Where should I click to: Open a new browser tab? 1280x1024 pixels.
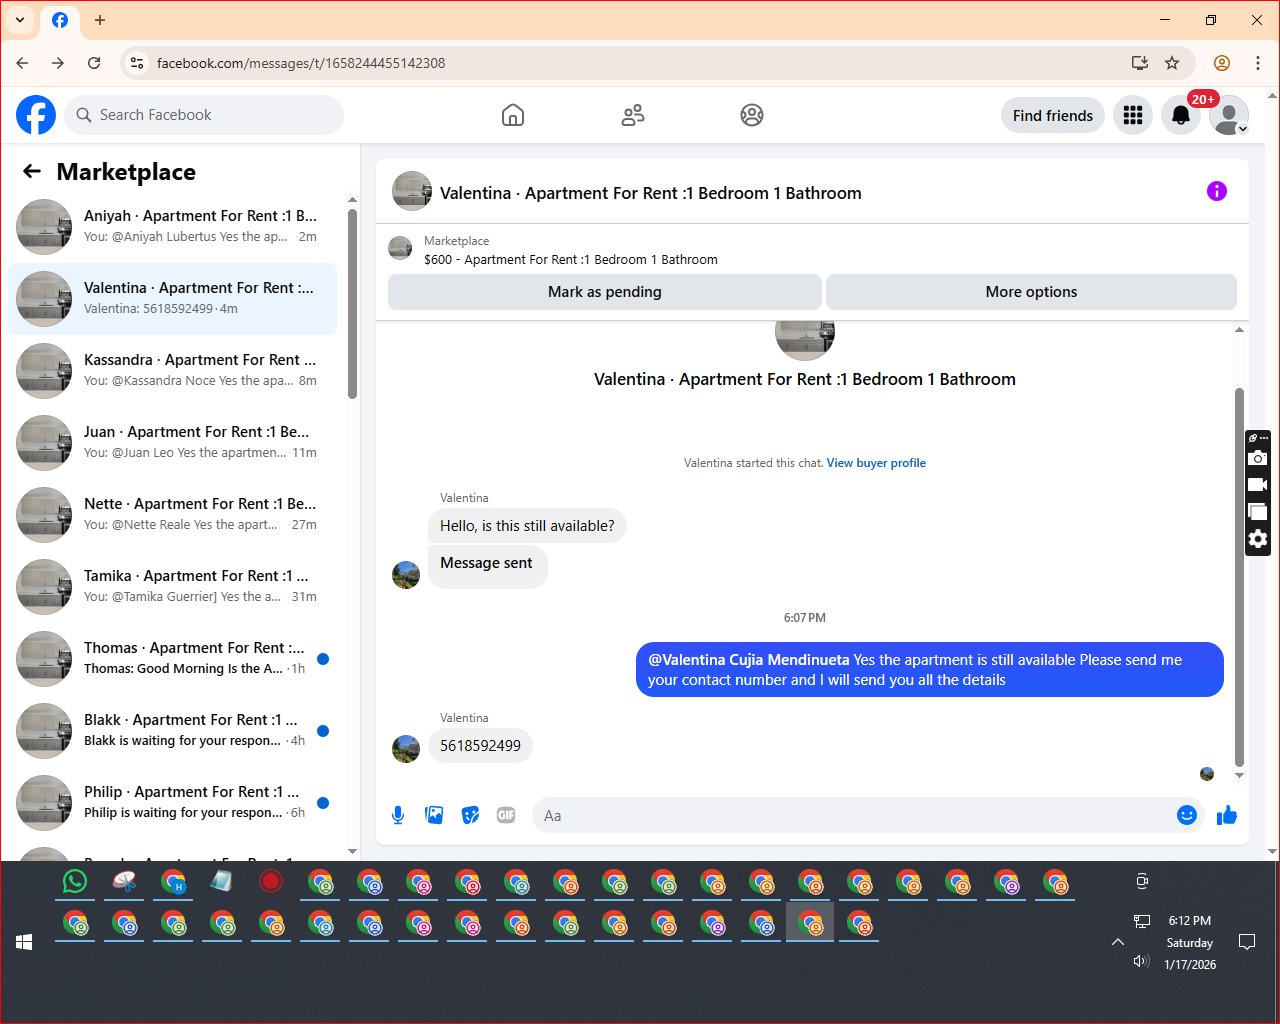[100, 20]
